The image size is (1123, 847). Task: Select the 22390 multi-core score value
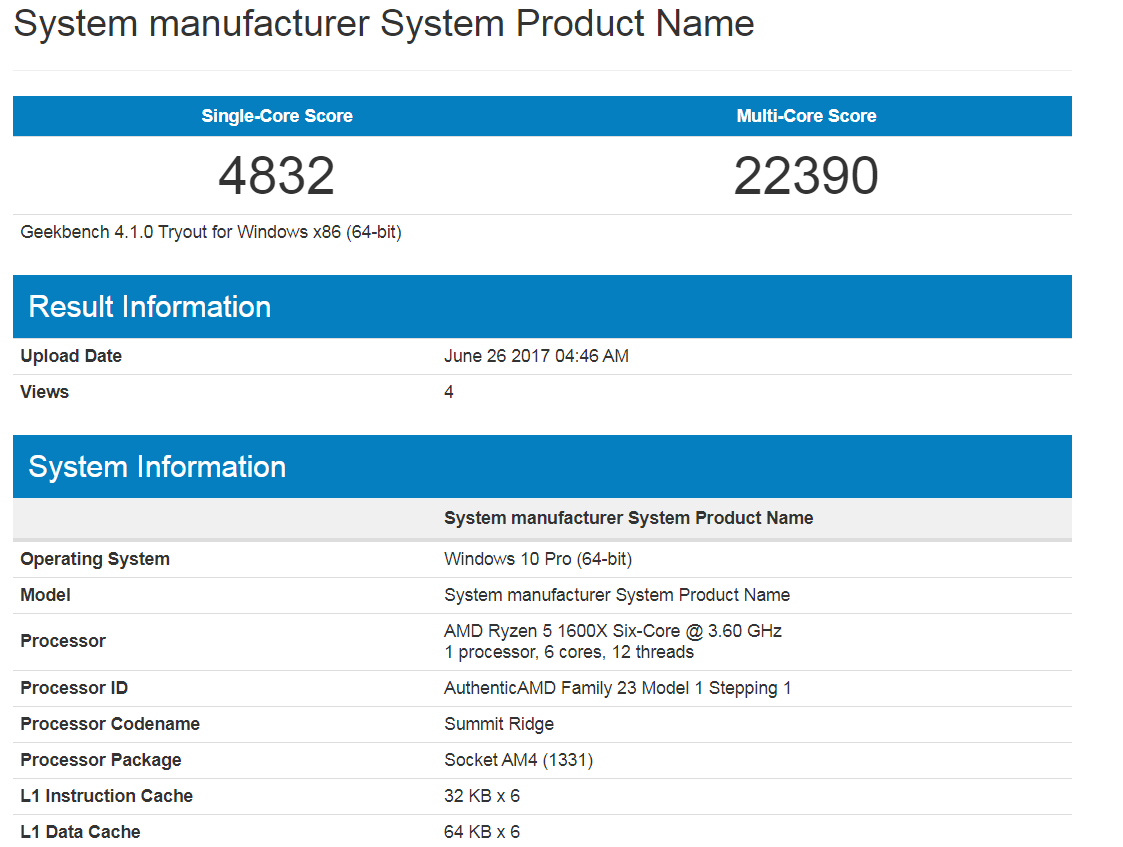click(x=806, y=175)
